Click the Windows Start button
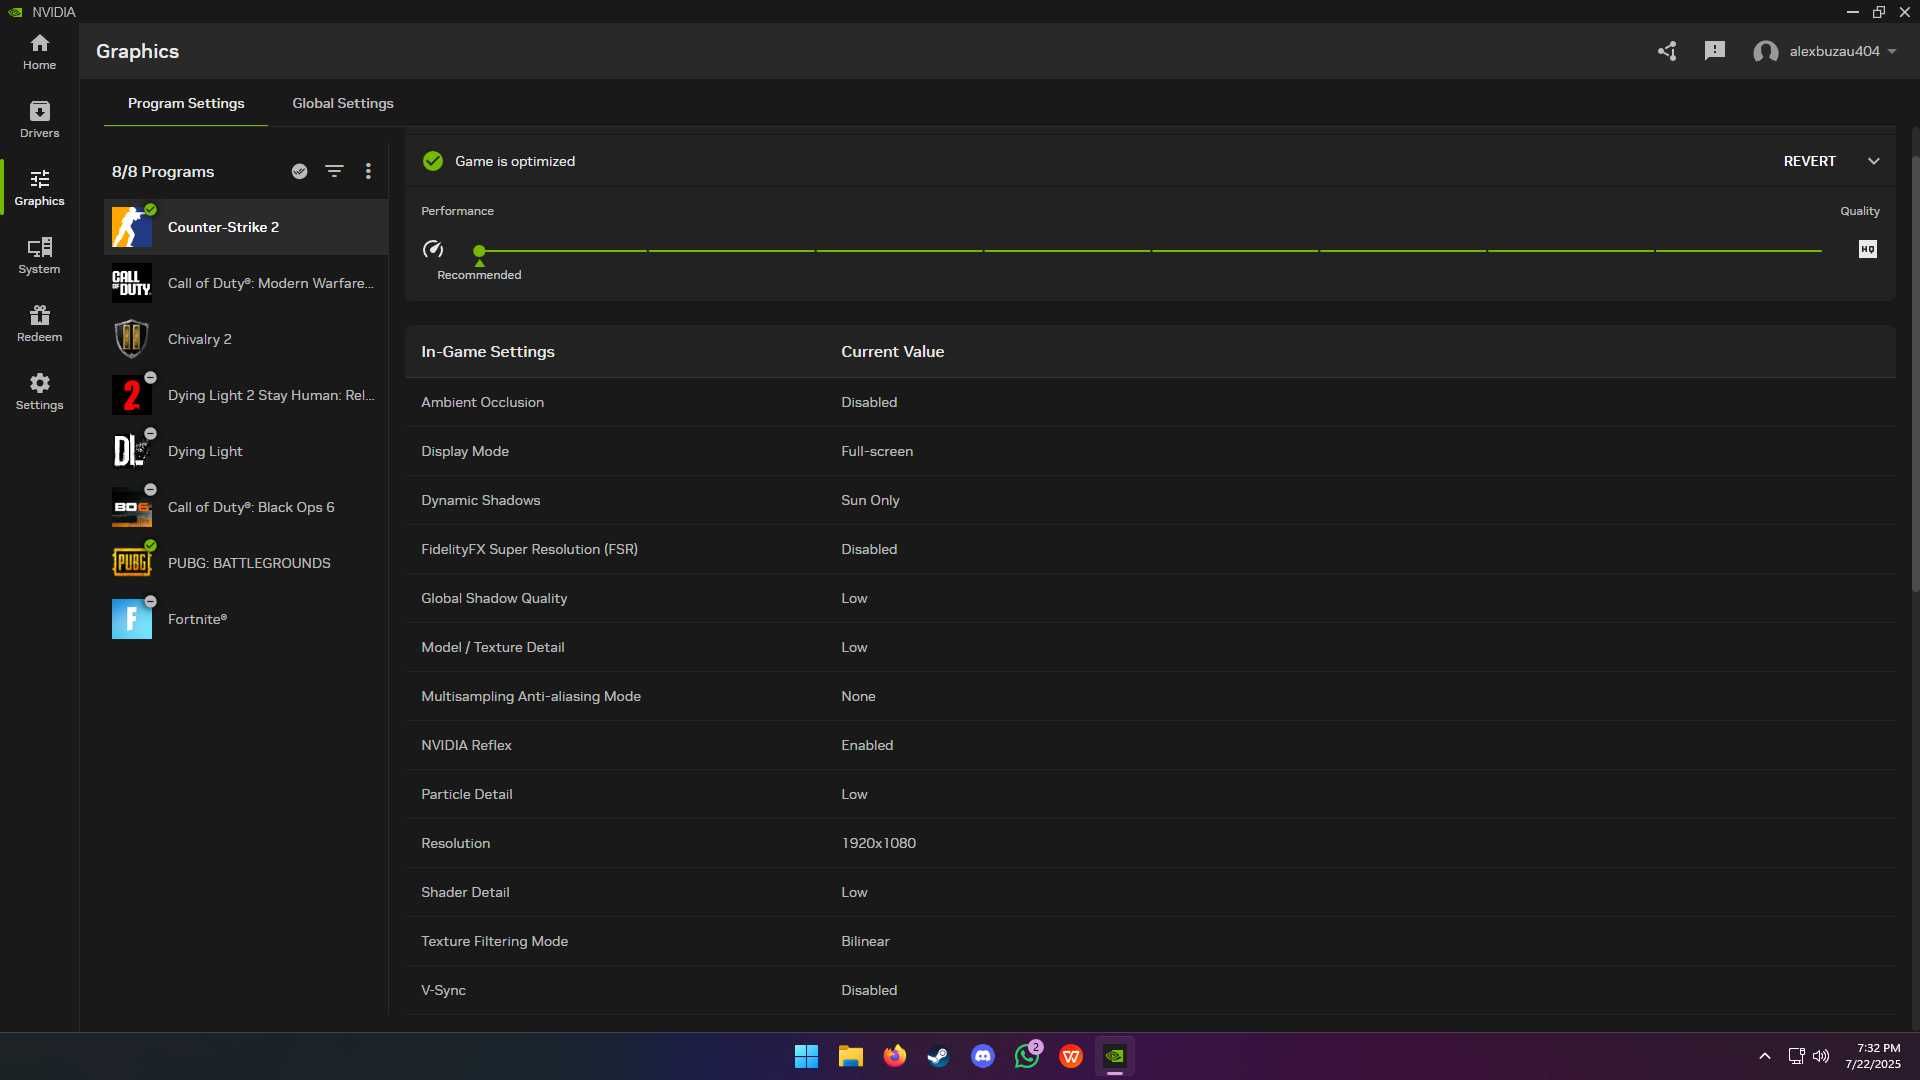This screenshot has width=1920, height=1080. pyautogui.click(x=806, y=1056)
